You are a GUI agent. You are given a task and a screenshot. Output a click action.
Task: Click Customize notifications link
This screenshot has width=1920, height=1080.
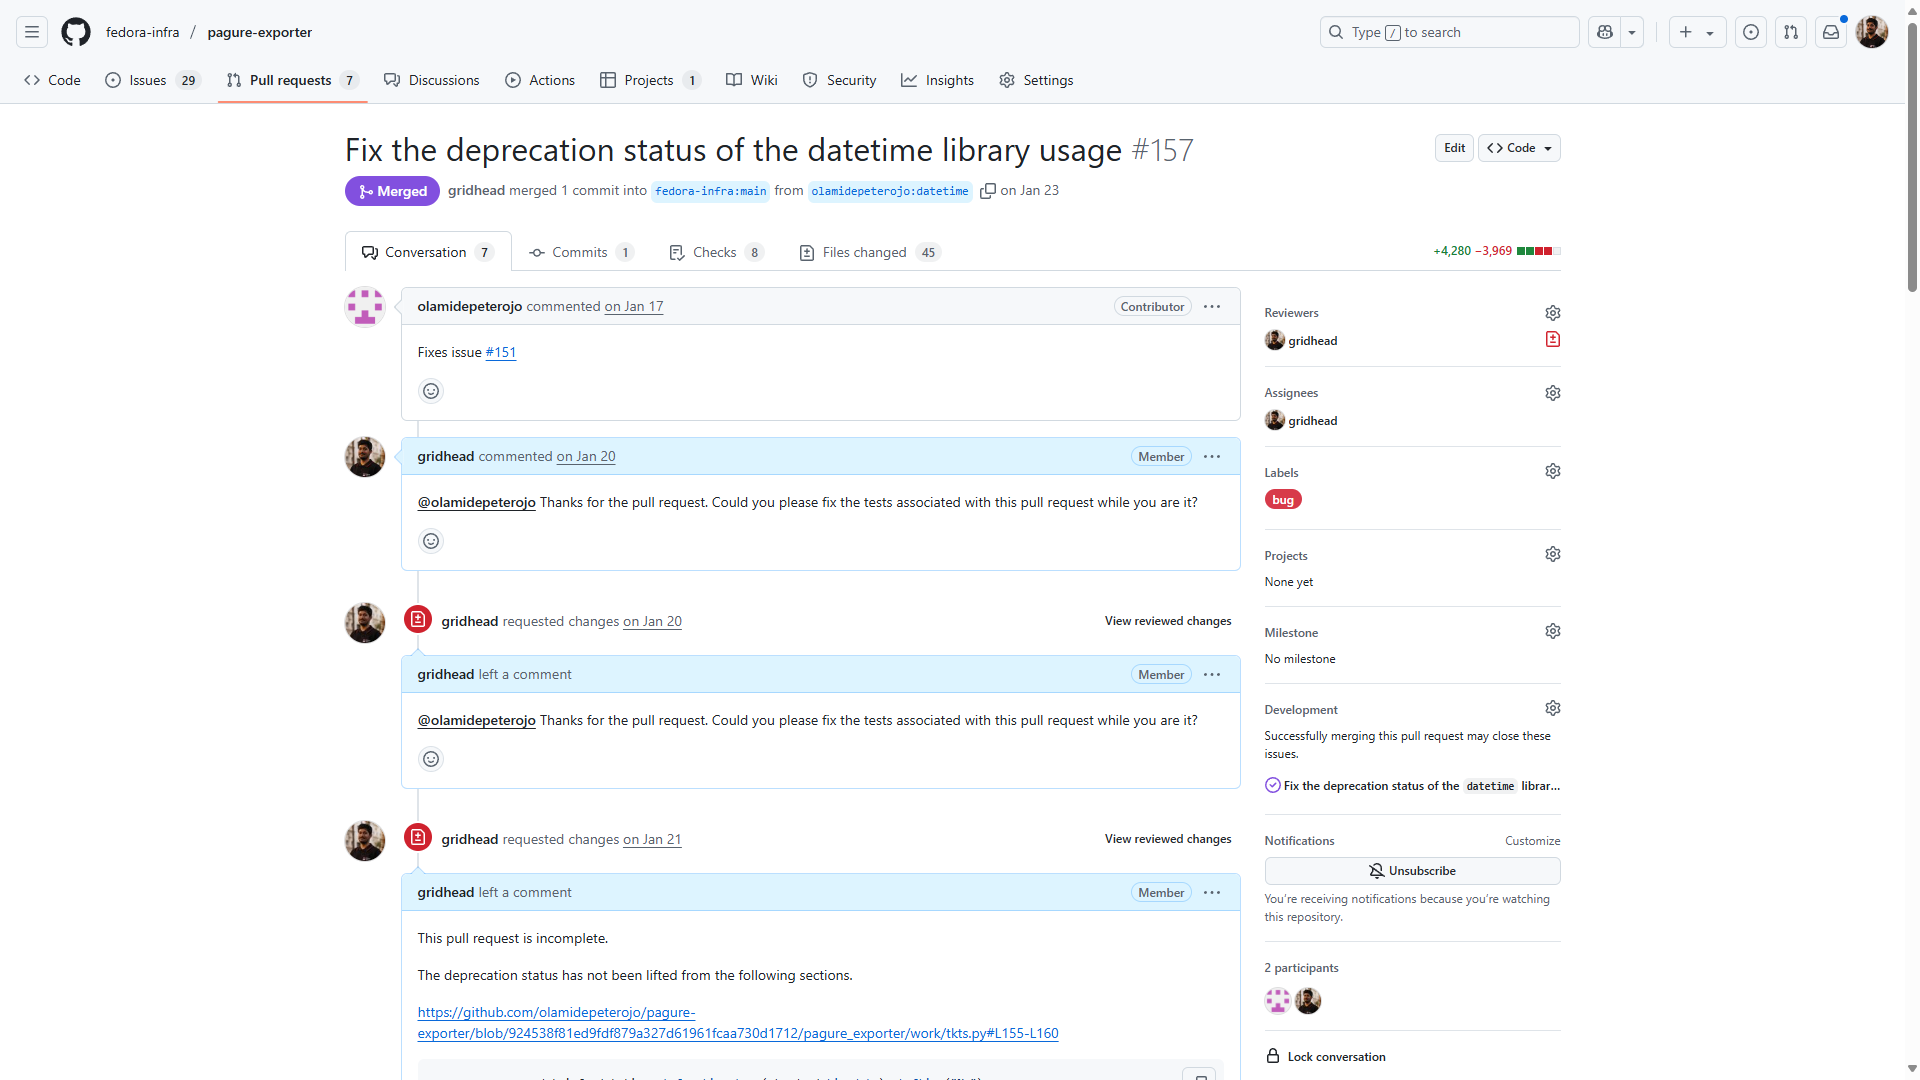(x=1532, y=841)
